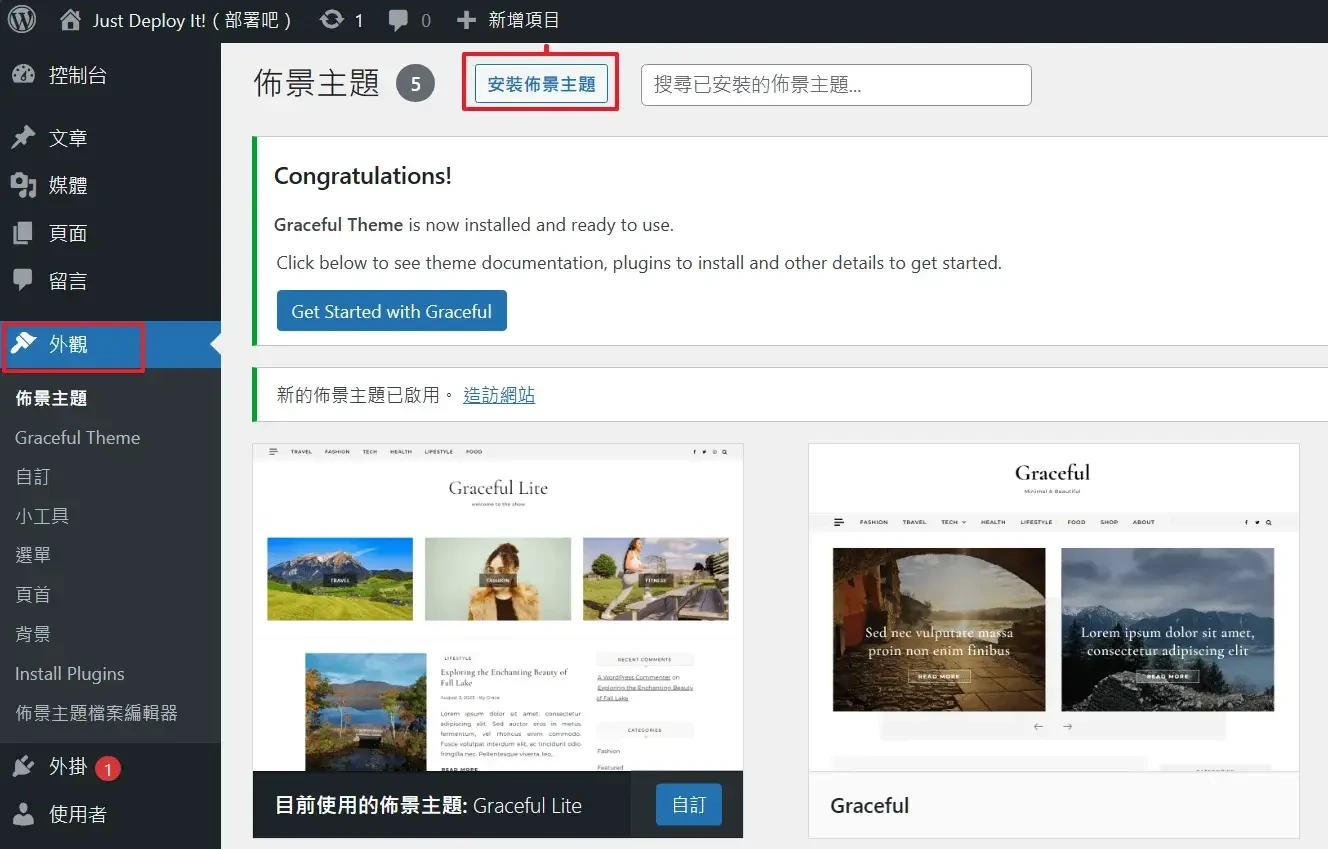
Task: Click the plus icon for new item
Action: [x=466, y=20]
